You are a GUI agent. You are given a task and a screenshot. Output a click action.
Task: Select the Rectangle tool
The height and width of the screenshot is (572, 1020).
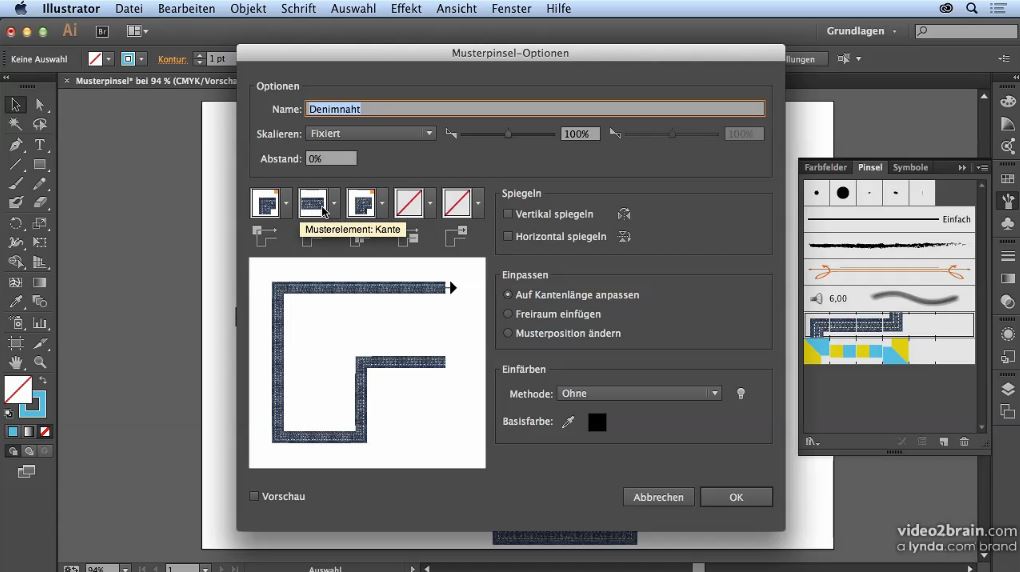40,165
